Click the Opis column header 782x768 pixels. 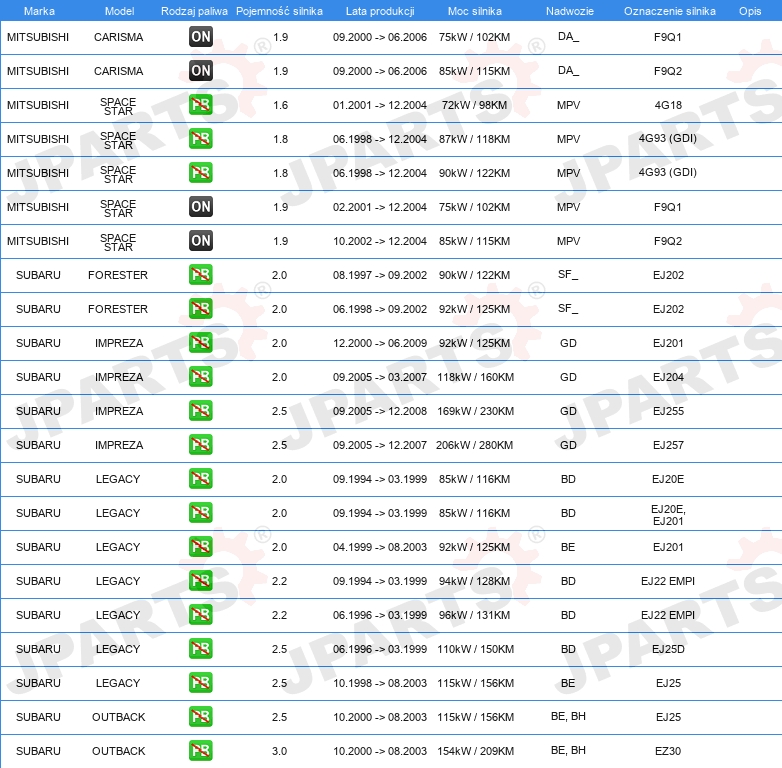750,11
